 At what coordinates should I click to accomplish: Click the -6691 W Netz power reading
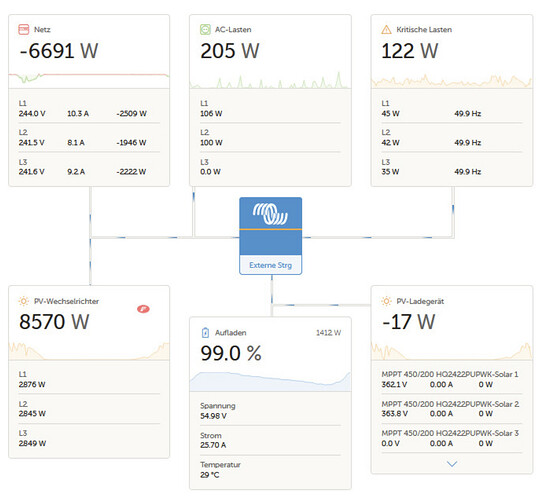(x=59, y=51)
